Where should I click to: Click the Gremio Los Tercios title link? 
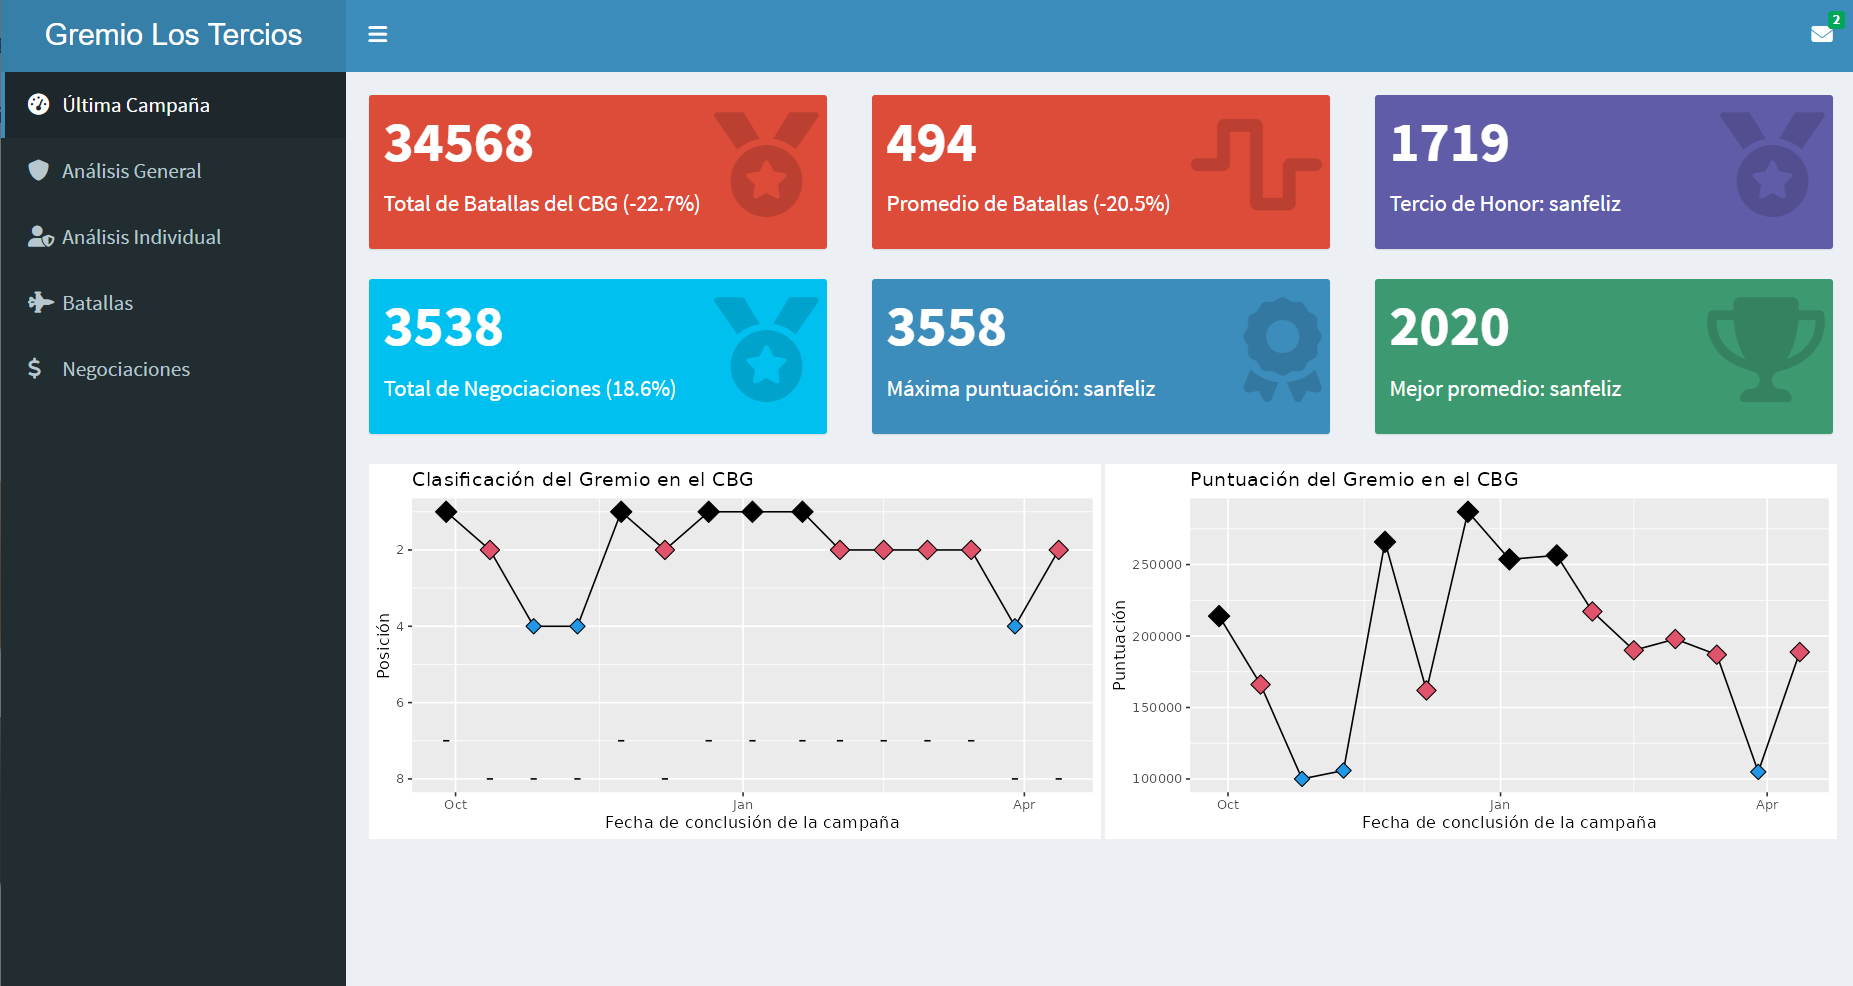pyautogui.click(x=173, y=35)
